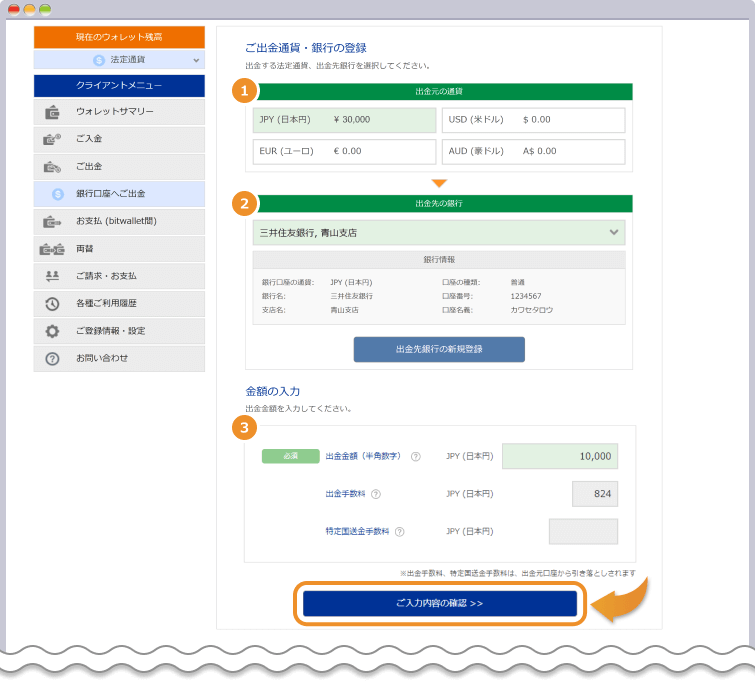Click account holder カワセタロウ text
This screenshot has width=755, height=683.
(x=532, y=311)
